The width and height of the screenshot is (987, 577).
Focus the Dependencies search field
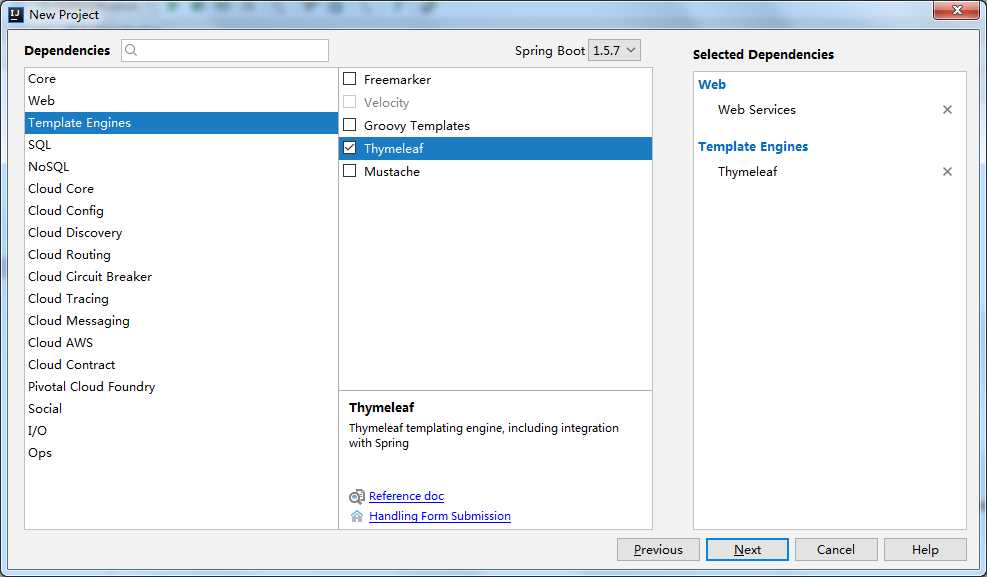tap(225, 50)
